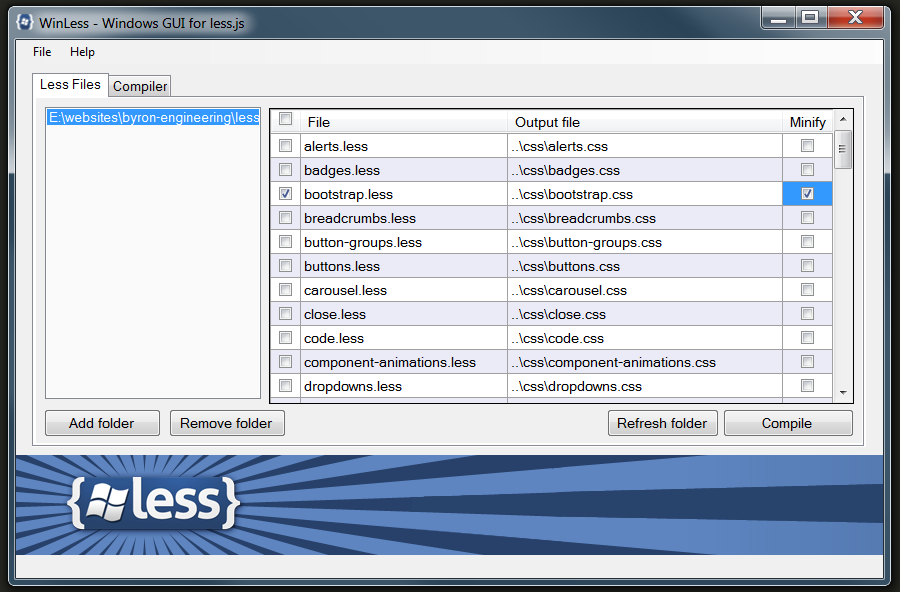Select the component-animations.less file name
The height and width of the screenshot is (592, 900).
[x=390, y=363]
